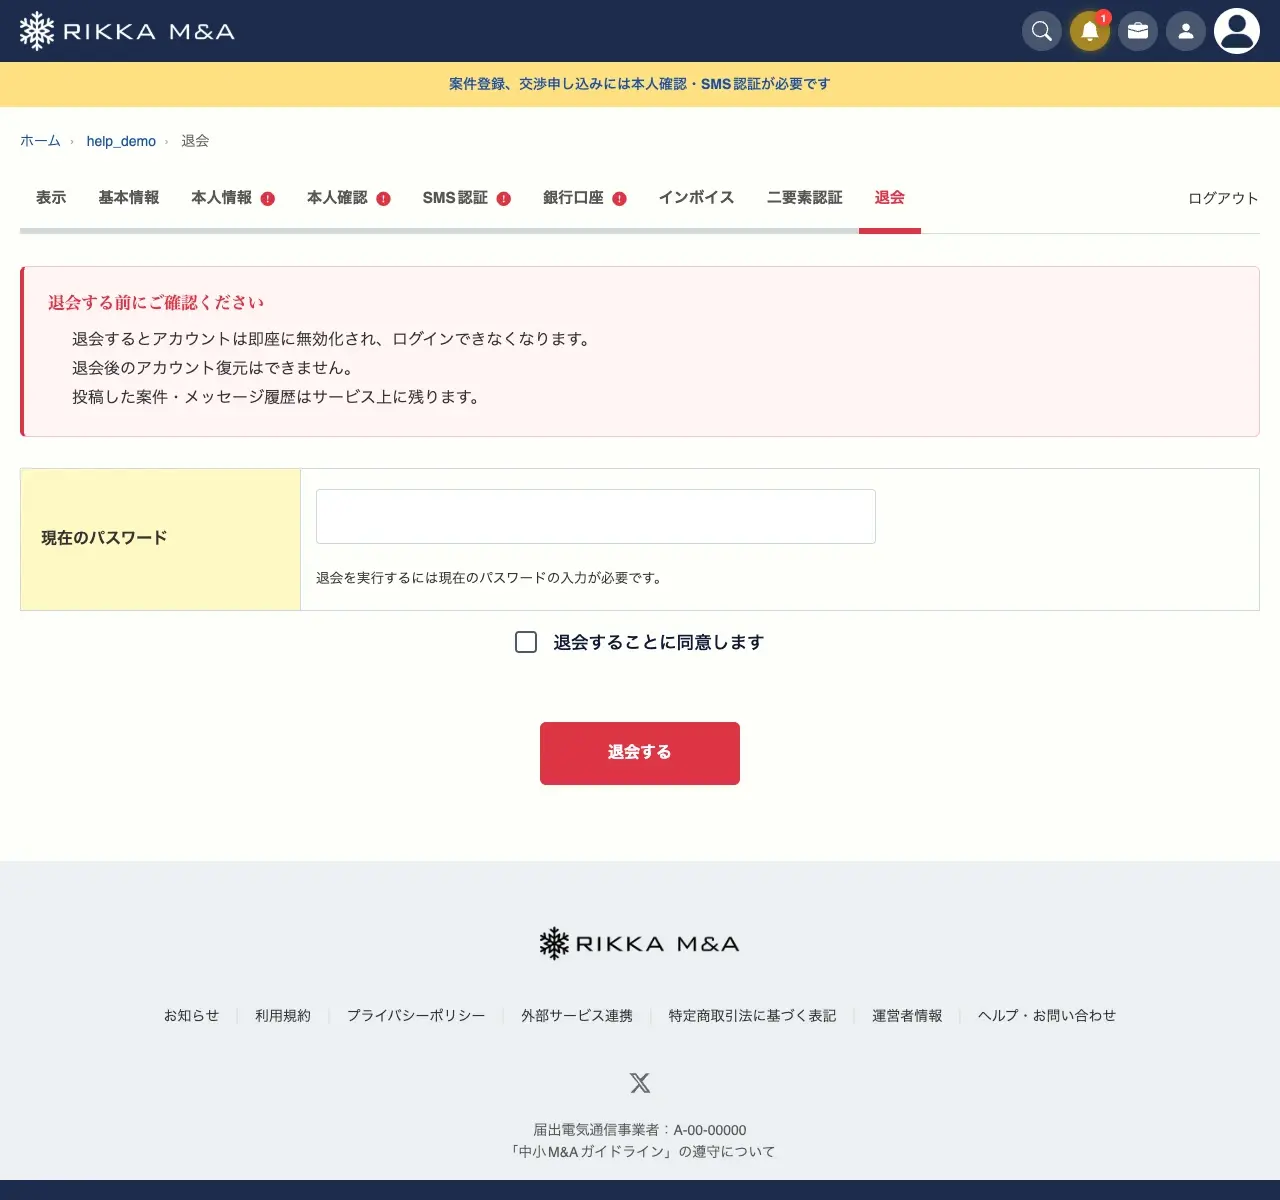Open the notifications bell icon
Screen dimensions: 1280x1200
point(1090,31)
